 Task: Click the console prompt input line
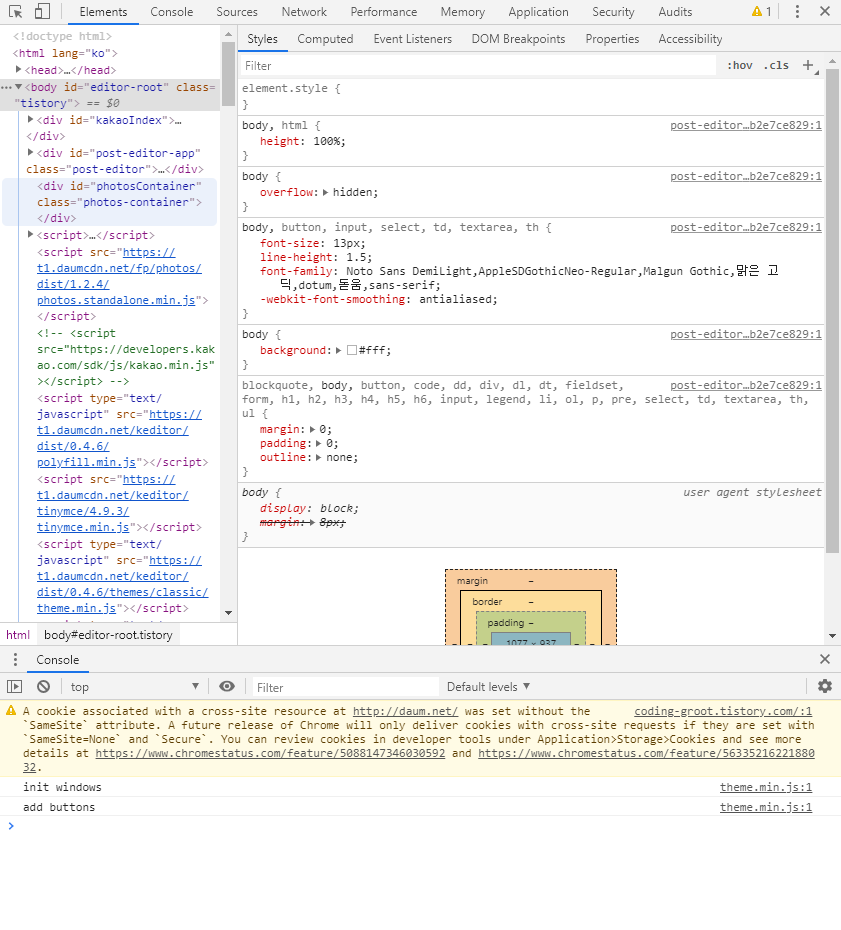pos(420,826)
